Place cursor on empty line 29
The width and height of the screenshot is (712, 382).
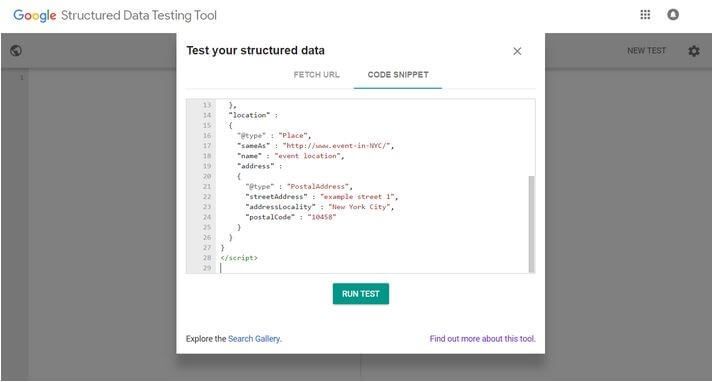(372, 268)
